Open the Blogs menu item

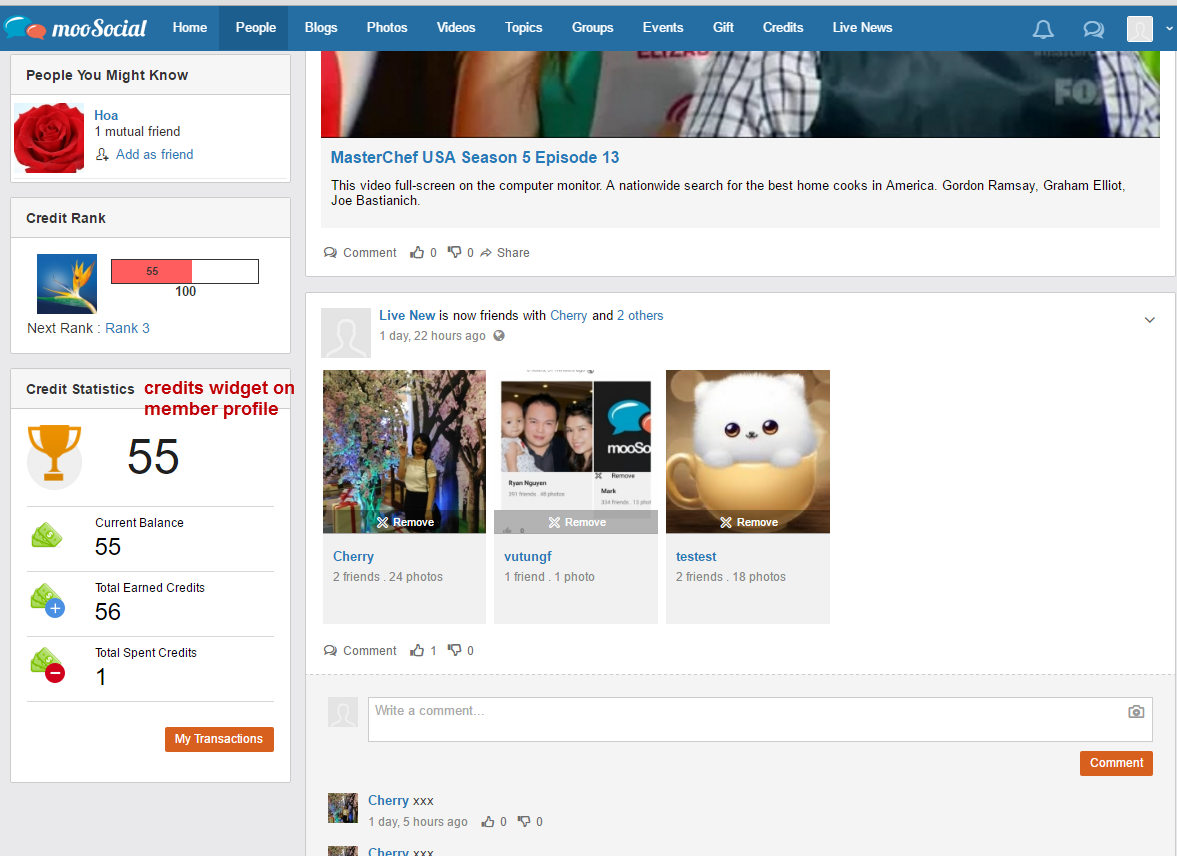coord(321,28)
